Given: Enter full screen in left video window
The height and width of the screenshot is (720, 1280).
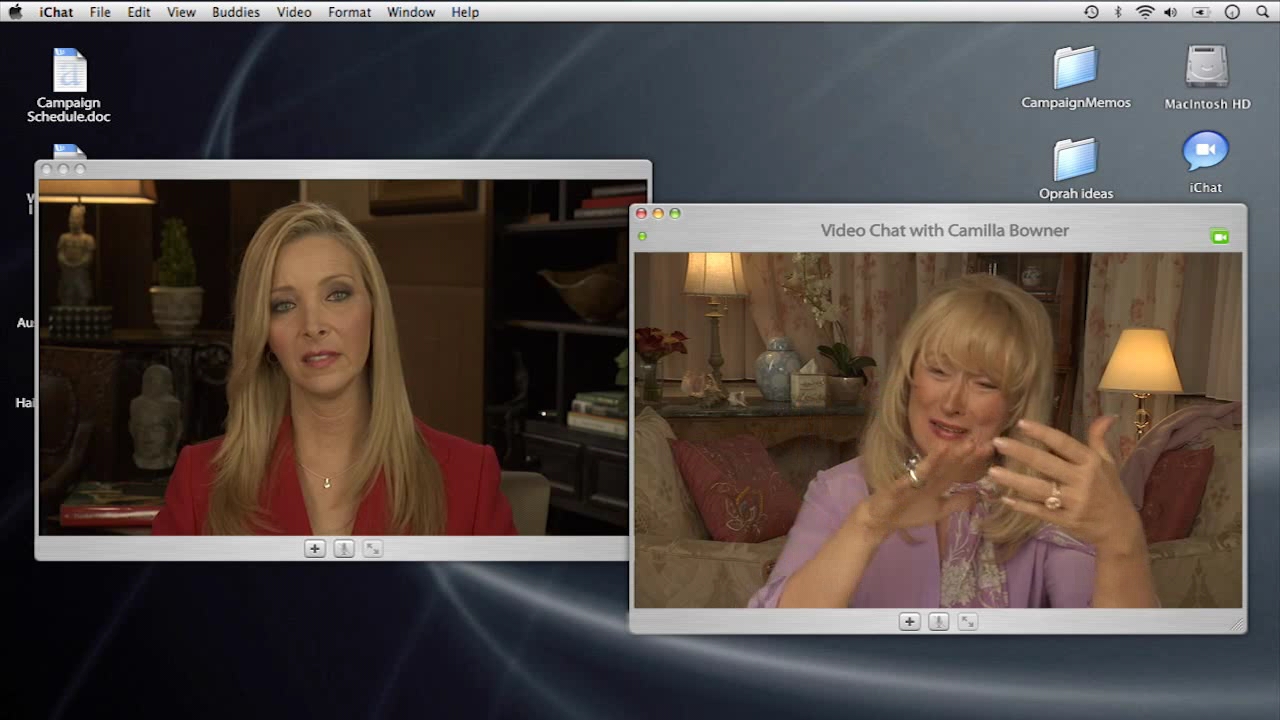Looking at the screenshot, I should tap(372, 548).
